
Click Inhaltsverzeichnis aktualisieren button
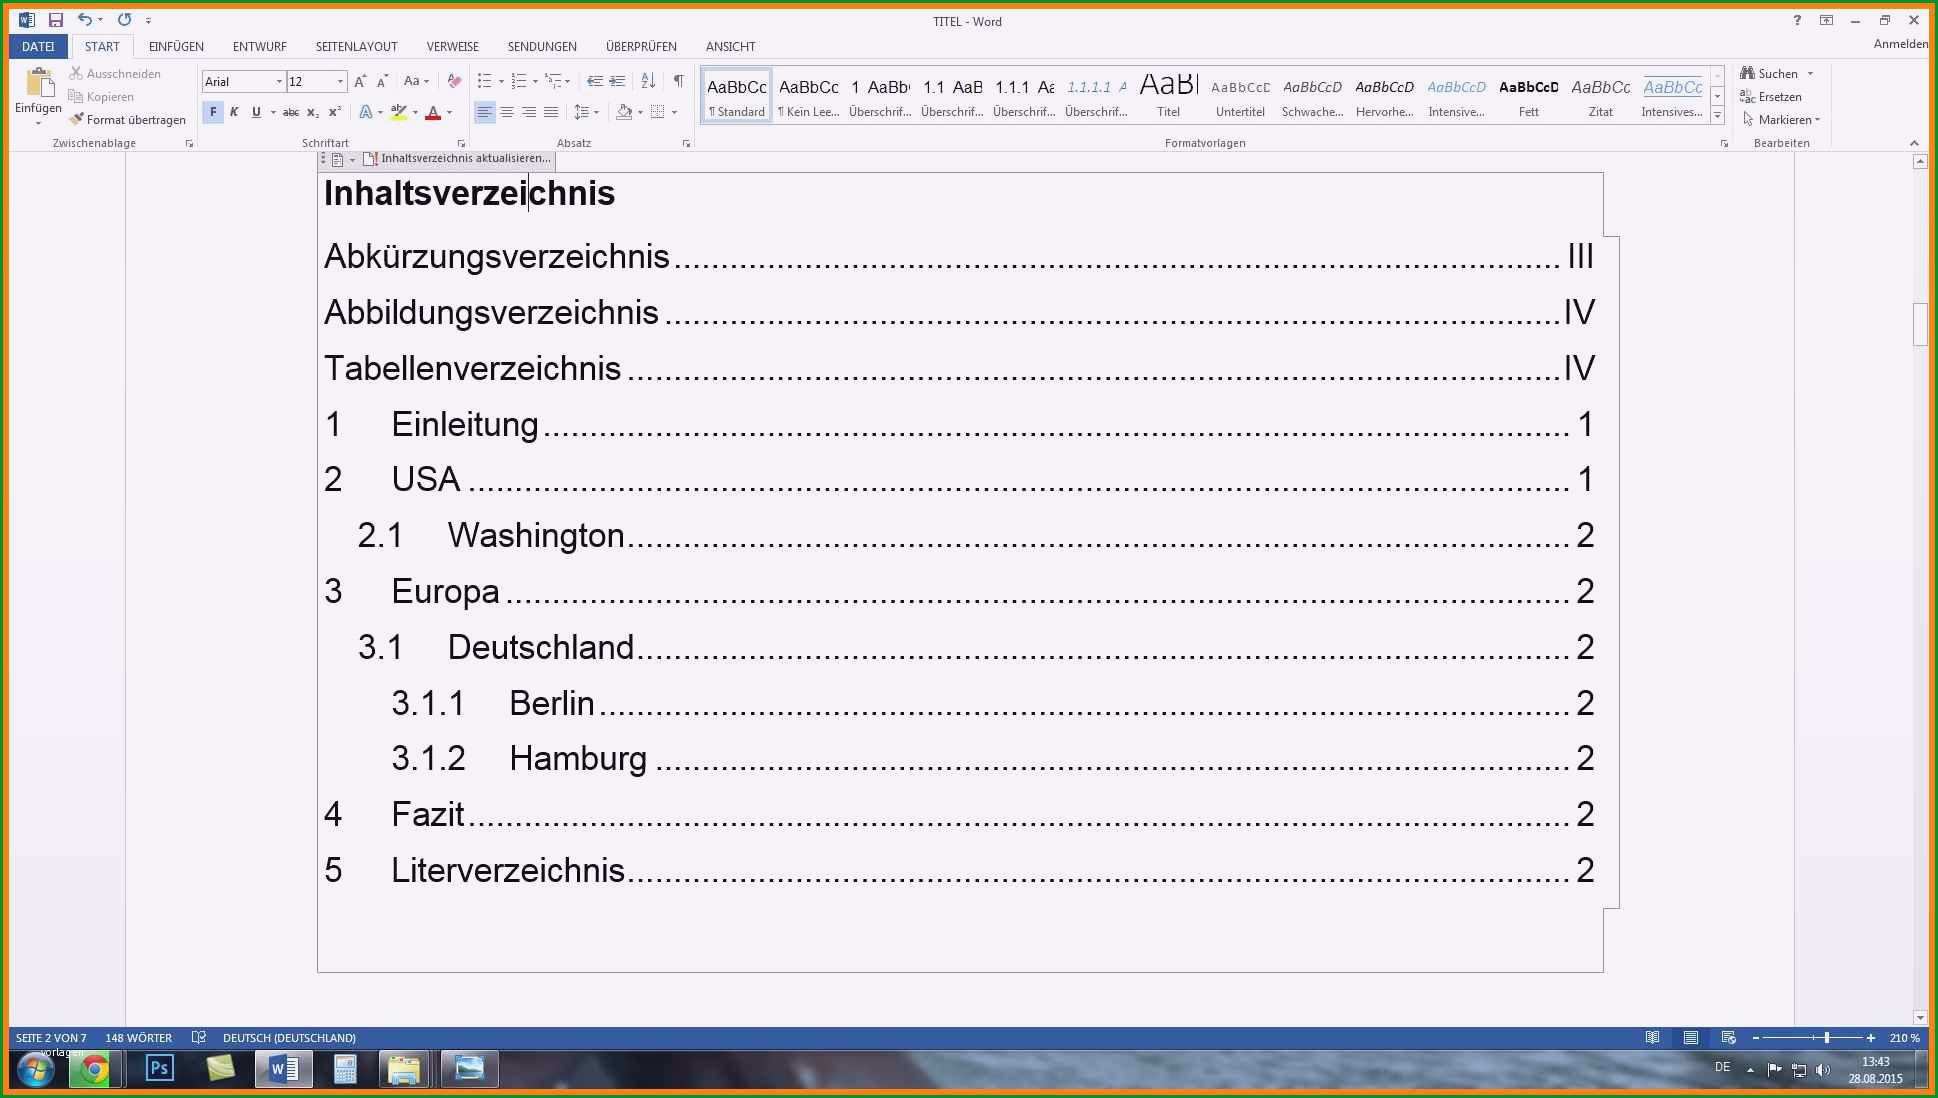tap(457, 159)
